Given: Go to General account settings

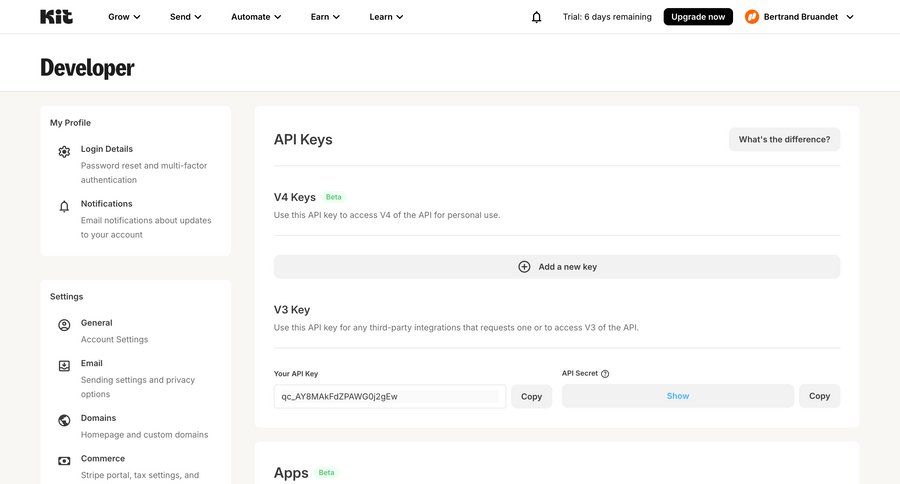Looking at the screenshot, I should 96,323.
